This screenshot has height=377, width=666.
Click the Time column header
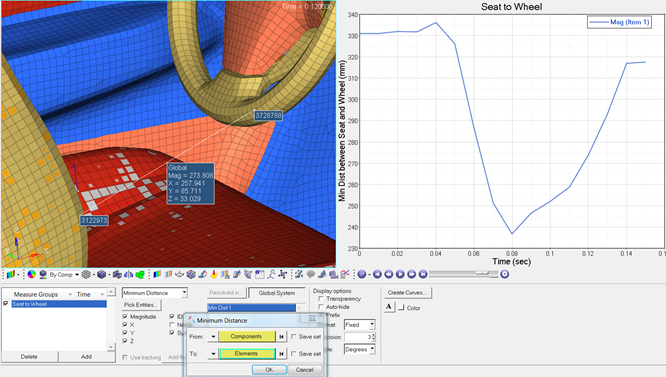click(x=83, y=294)
